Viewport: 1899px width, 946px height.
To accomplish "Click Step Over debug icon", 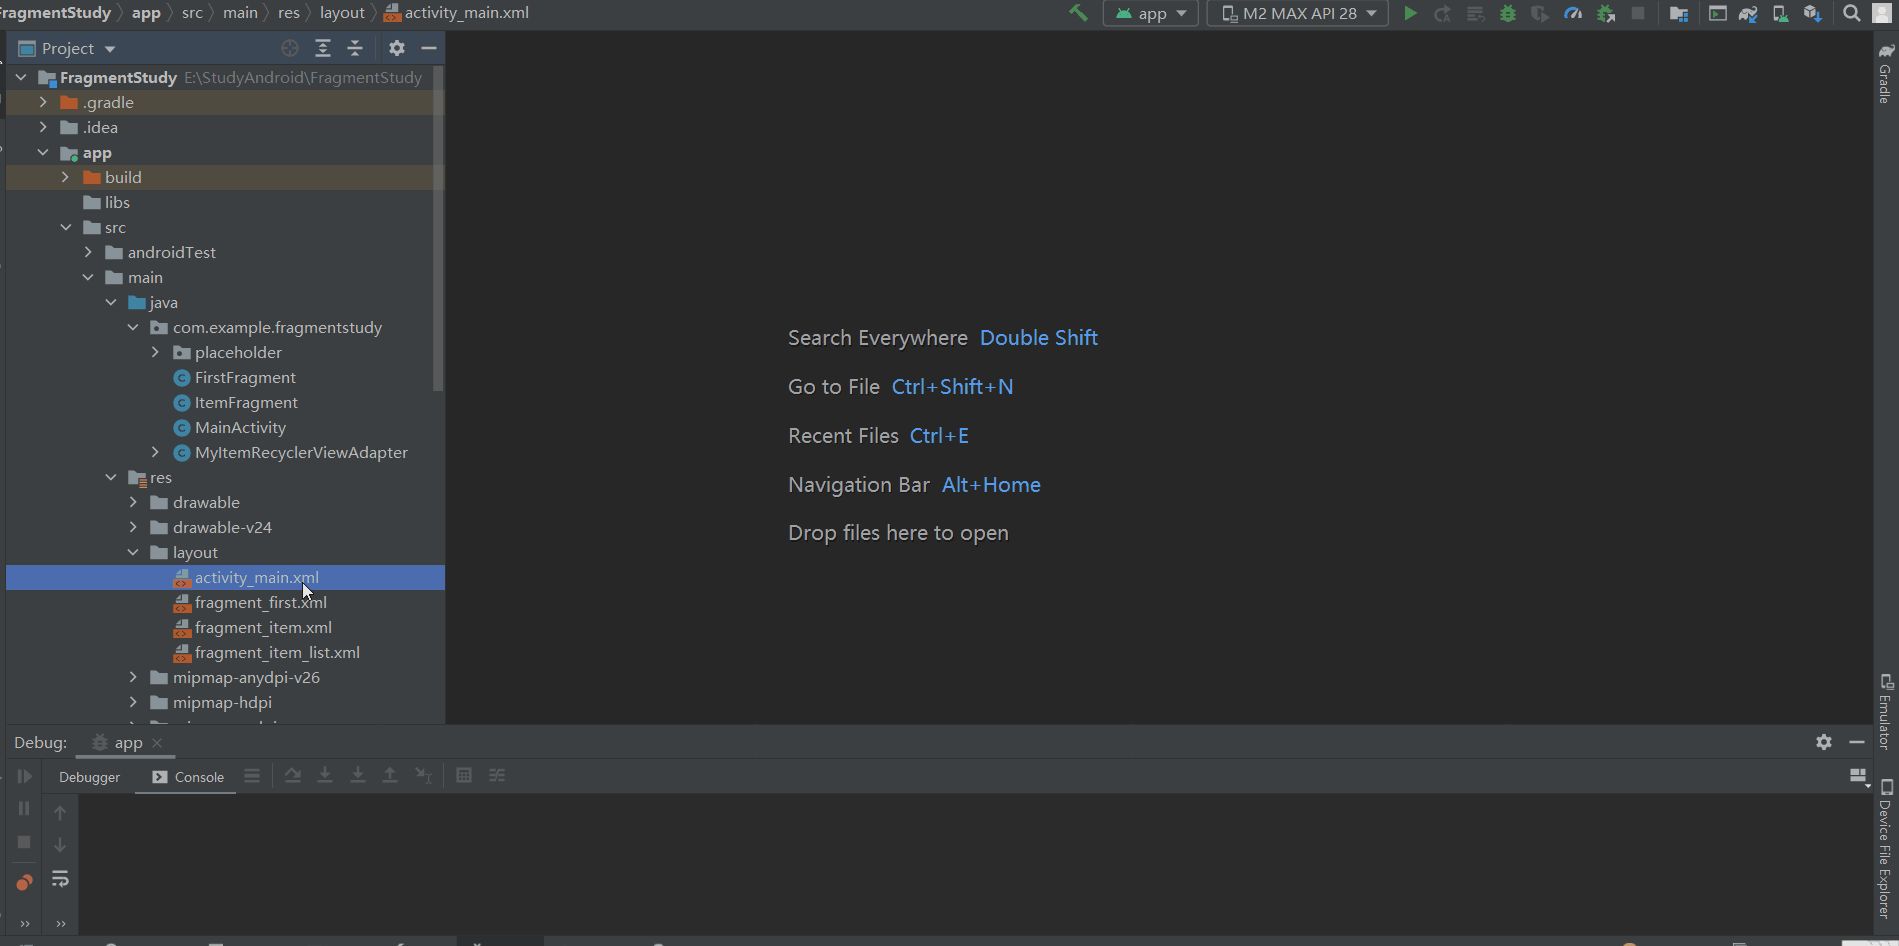I will click(292, 775).
